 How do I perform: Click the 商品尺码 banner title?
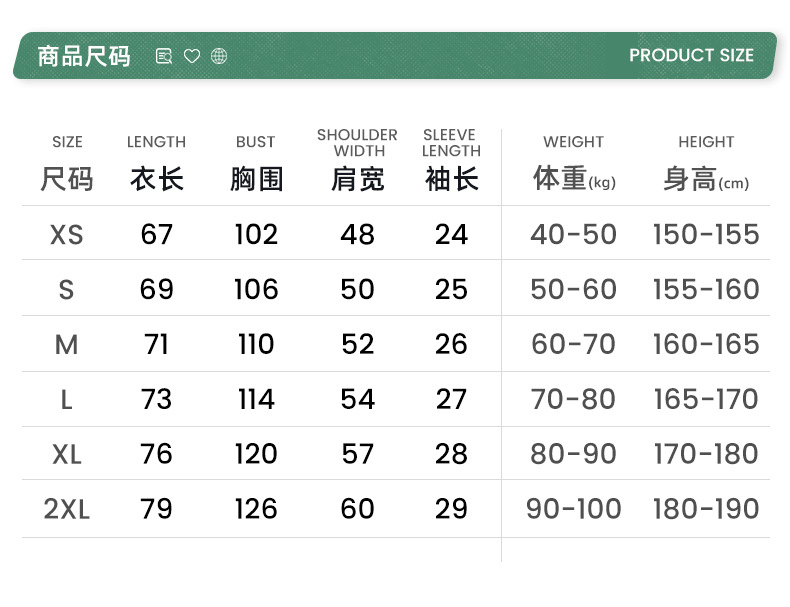(x=84, y=56)
